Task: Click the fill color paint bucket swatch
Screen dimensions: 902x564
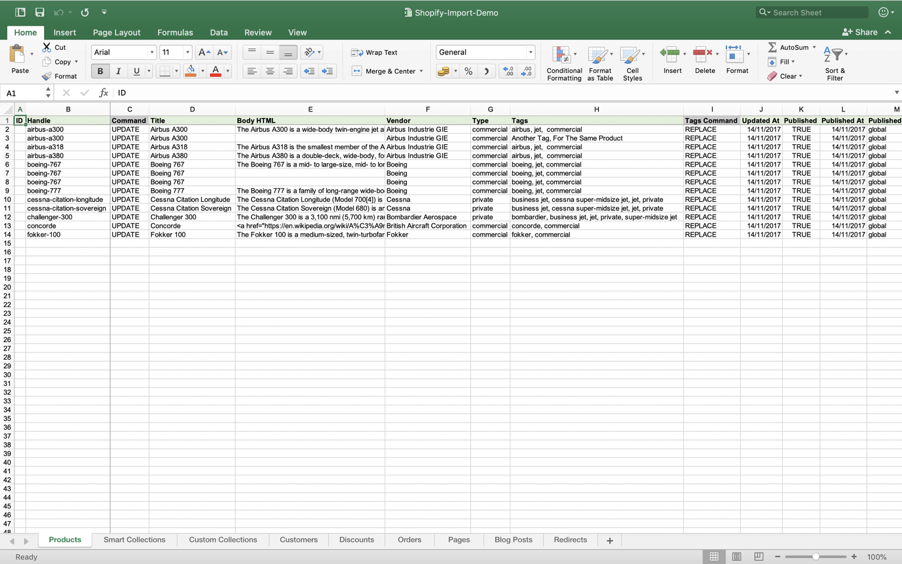Action: [190, 71]
